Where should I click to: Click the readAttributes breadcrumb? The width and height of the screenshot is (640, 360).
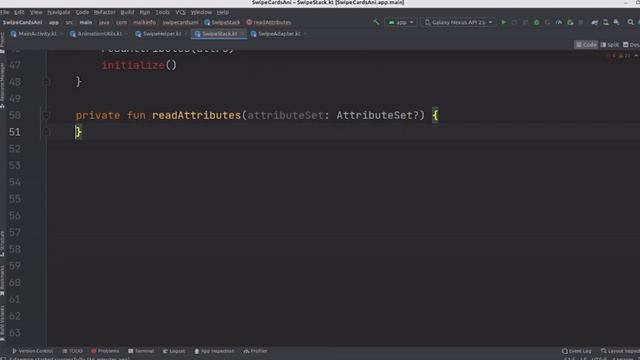click(x=269, y=22)
